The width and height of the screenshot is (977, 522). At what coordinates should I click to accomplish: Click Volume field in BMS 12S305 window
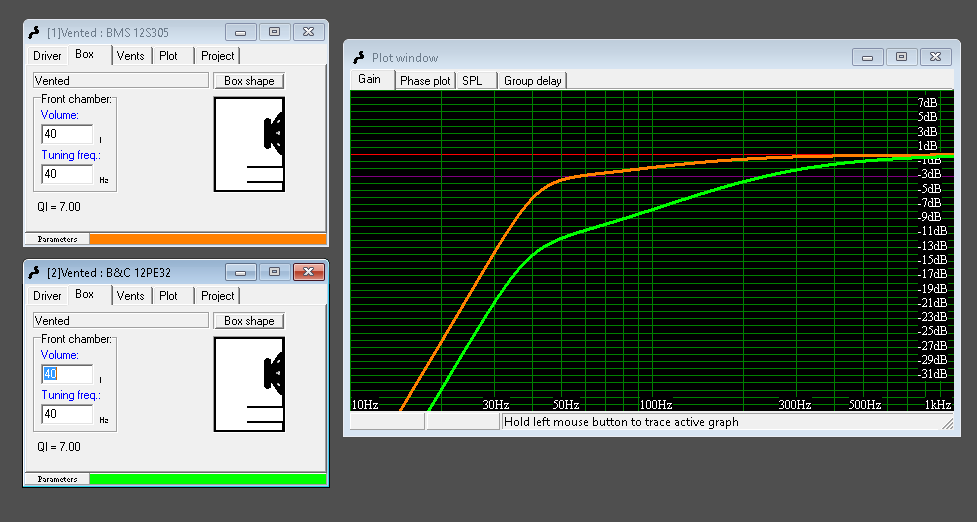point(67,134)
